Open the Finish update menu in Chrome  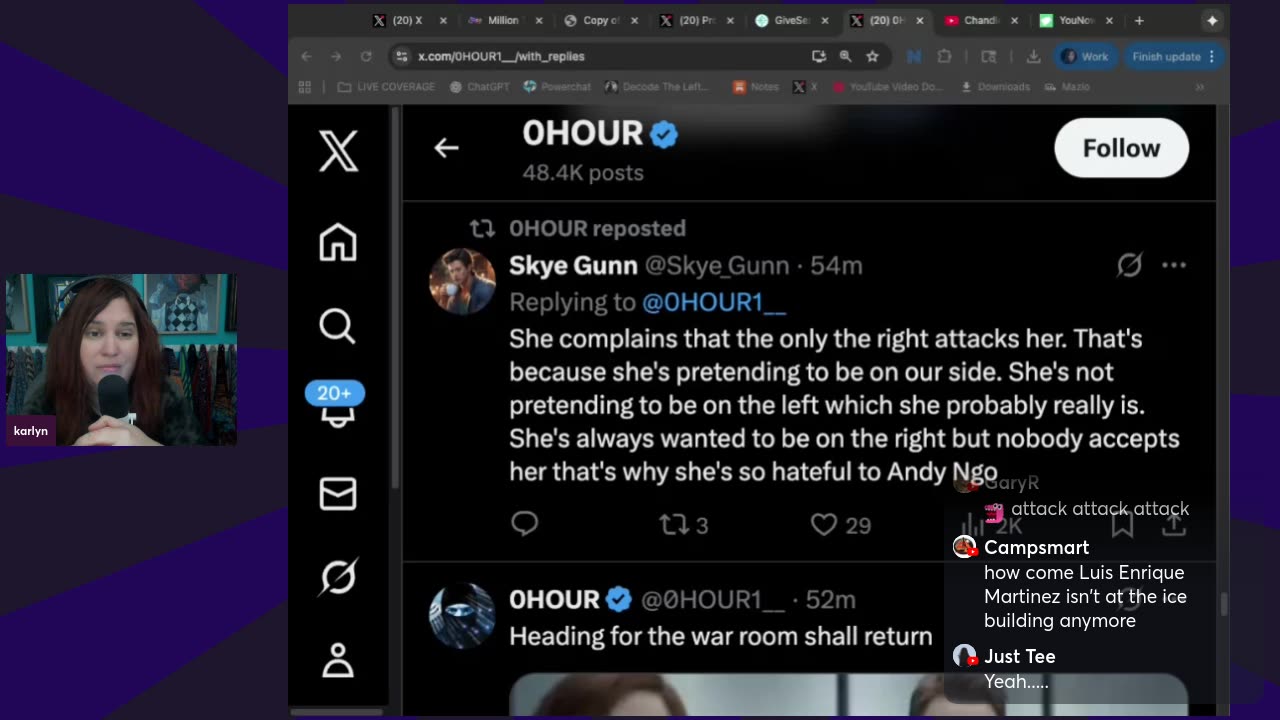[1174, 56]
